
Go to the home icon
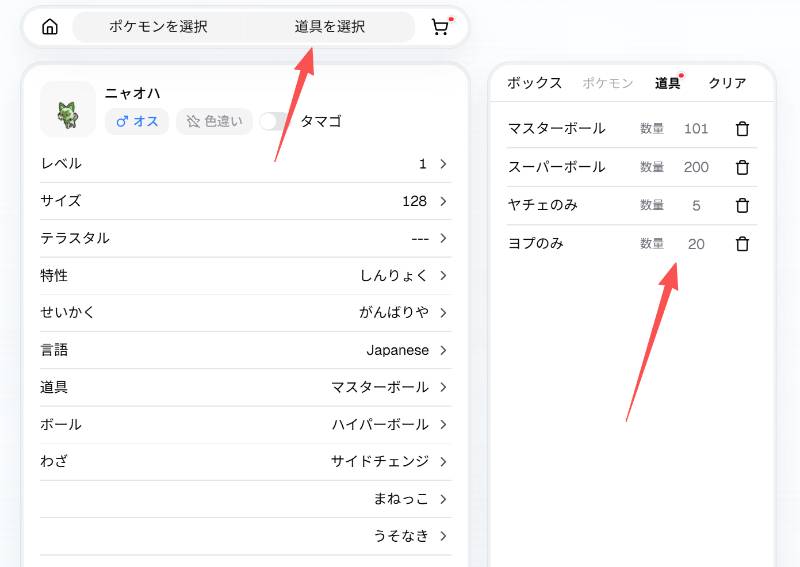click(49, 27)
